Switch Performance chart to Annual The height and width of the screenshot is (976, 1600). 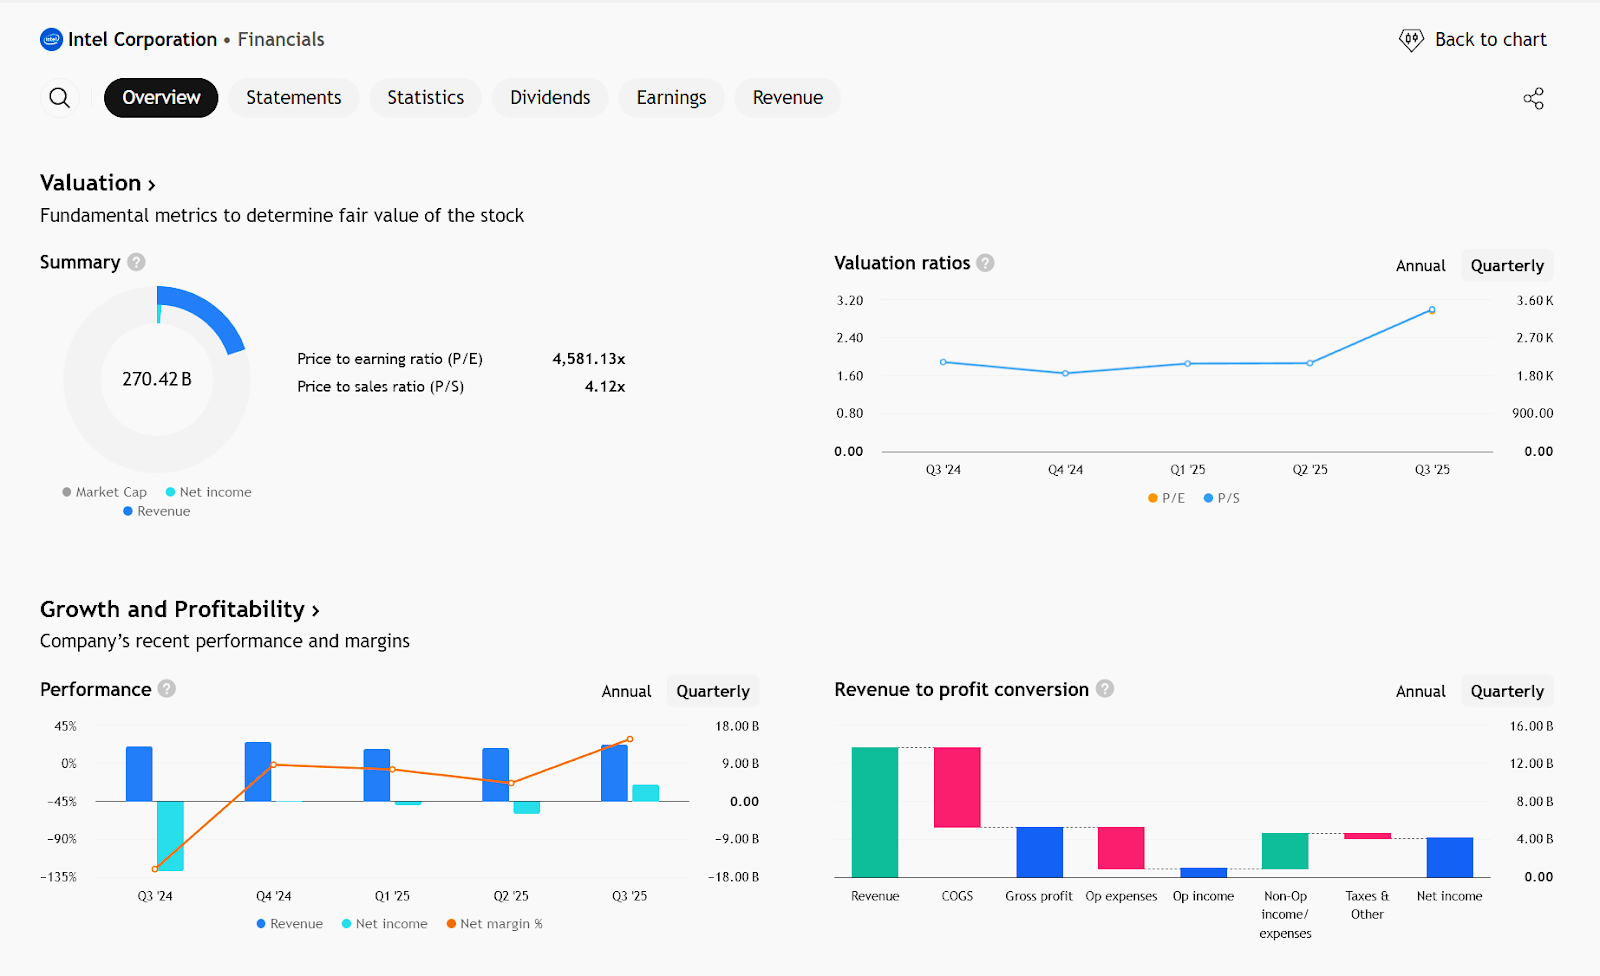click(626, 692)
